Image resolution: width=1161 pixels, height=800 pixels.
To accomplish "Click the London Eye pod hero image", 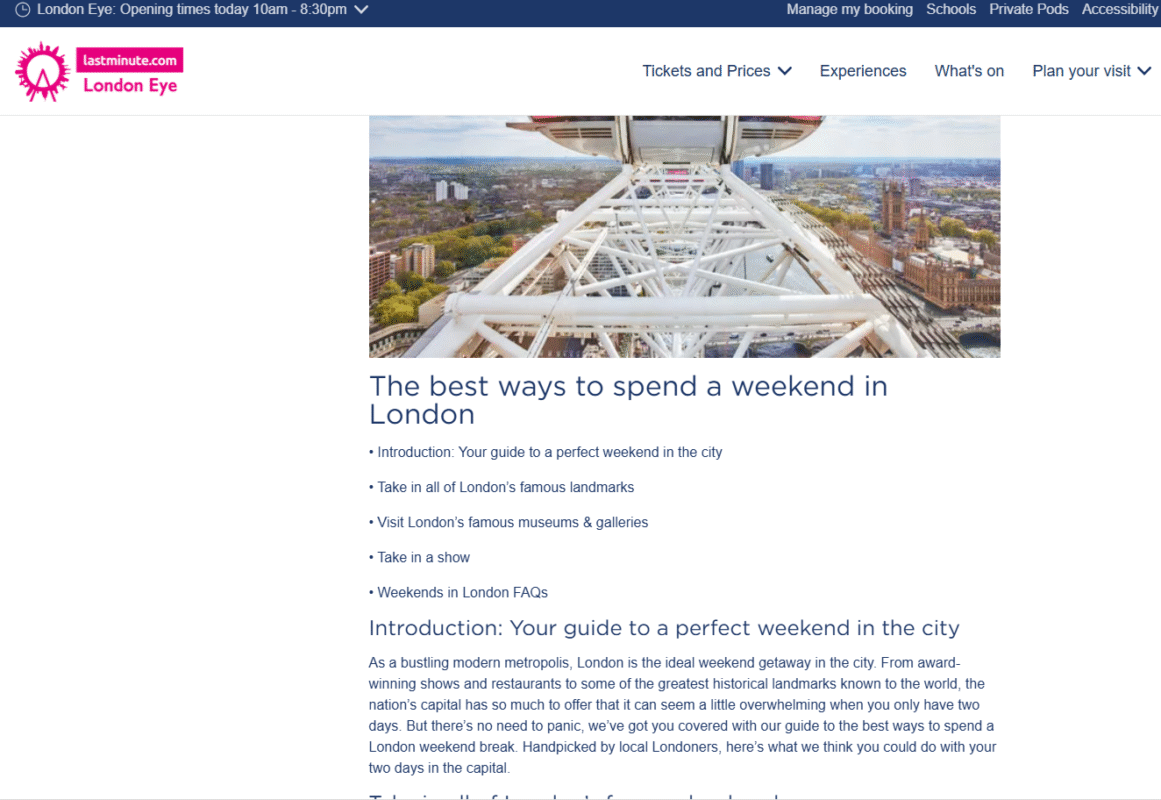I will tap(684, 236).
